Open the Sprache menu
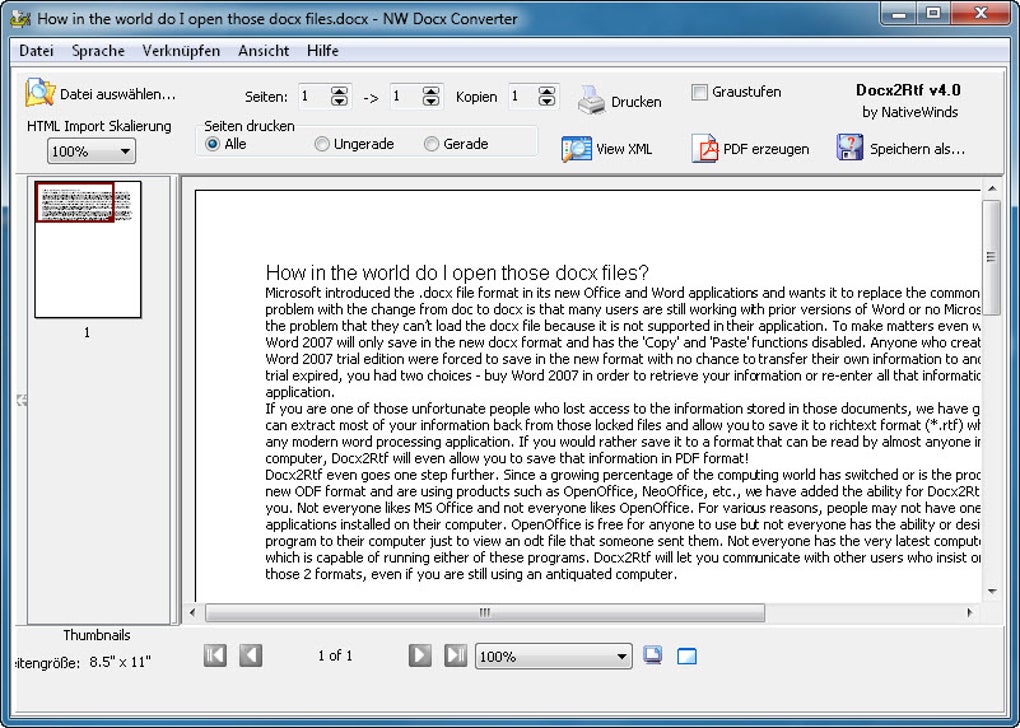 tap(98, 51)
